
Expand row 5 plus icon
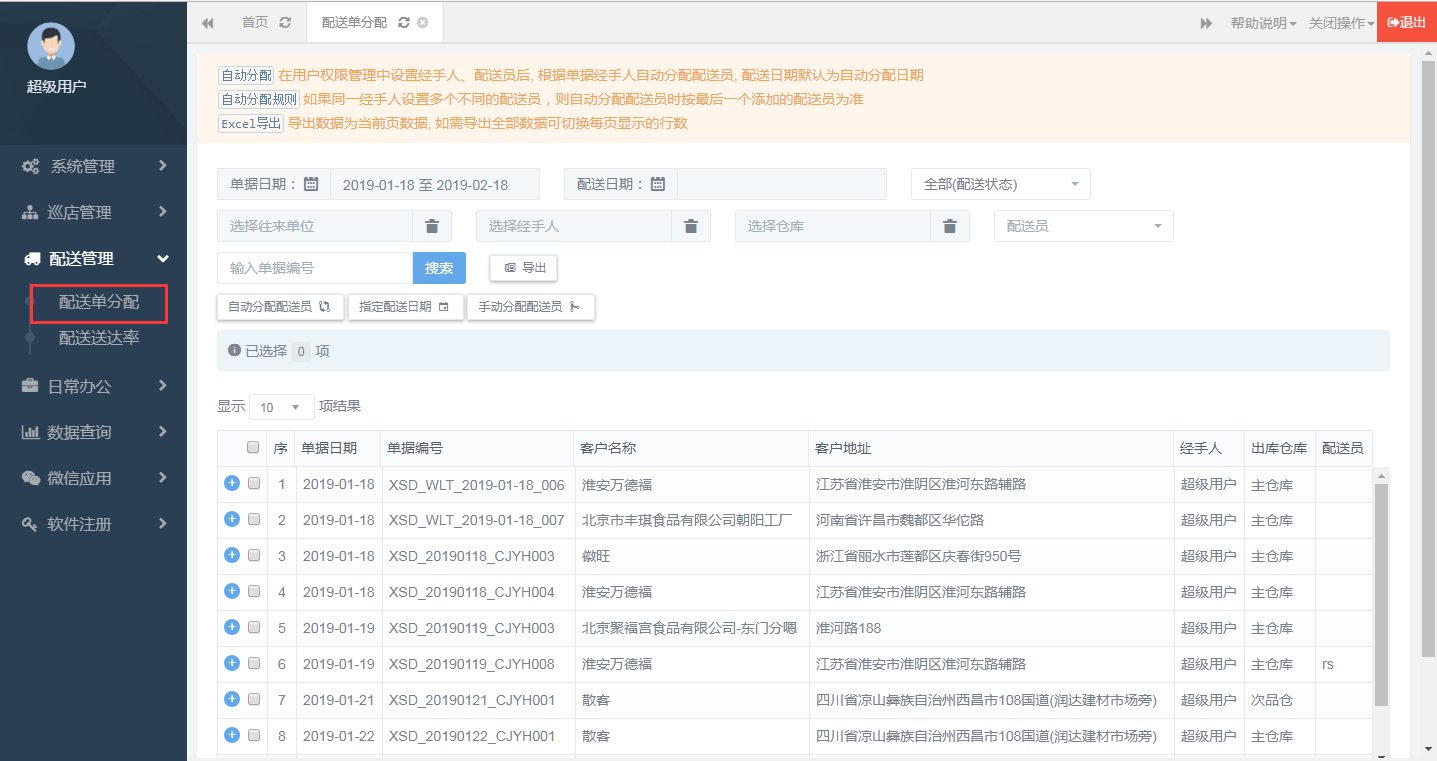pos(232,627)
